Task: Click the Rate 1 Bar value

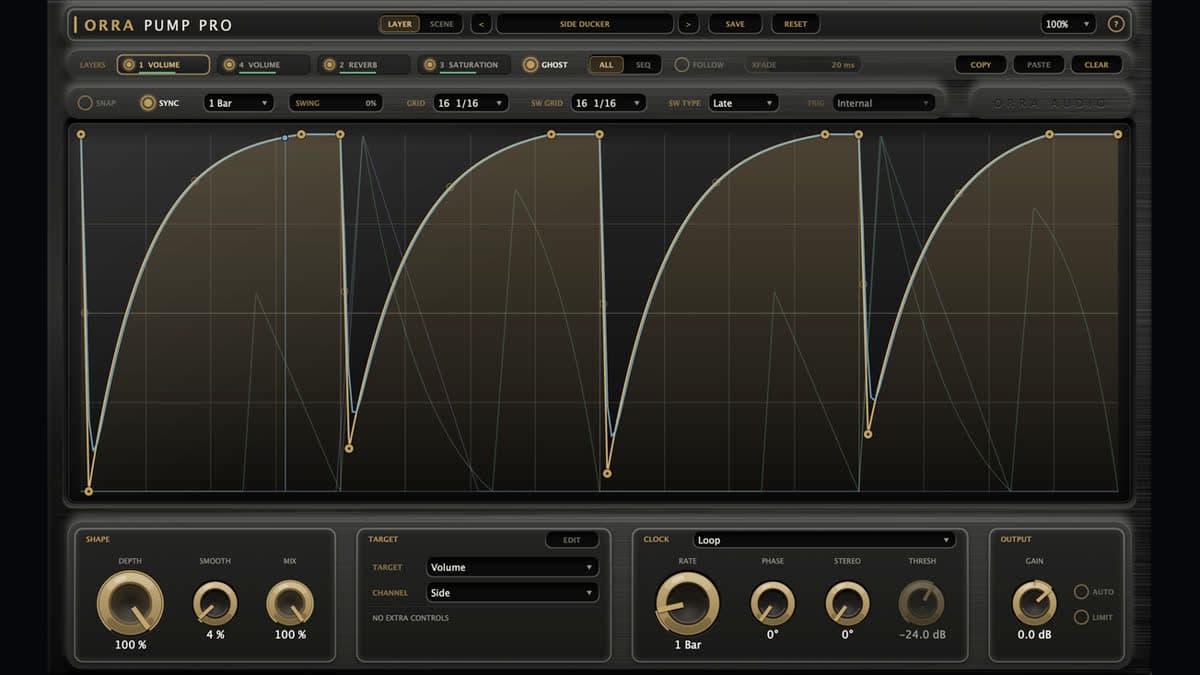Action: pos(687,645)
